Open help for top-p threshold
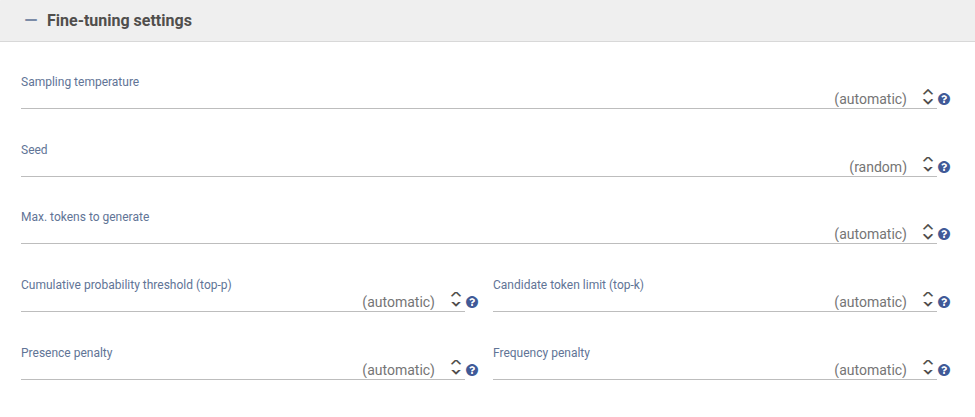The image size is (975, 417). [x=472, y=302]
